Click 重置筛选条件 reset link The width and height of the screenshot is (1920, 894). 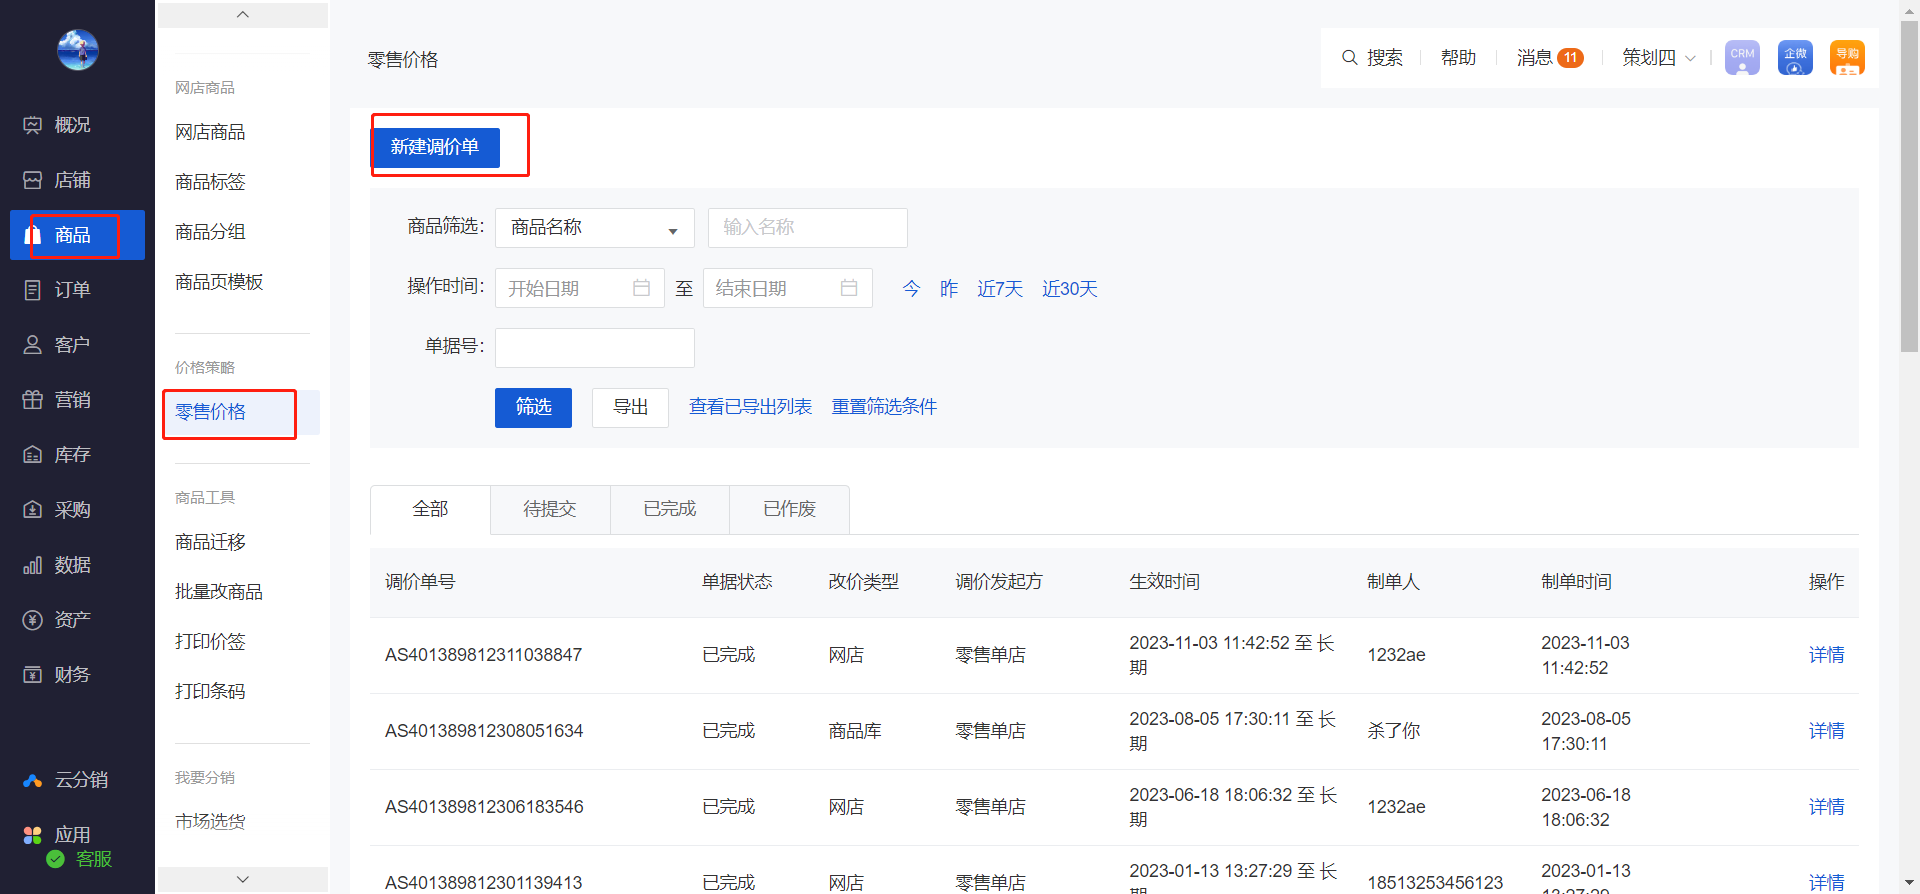pyautogui.click(x=884, y=407)
